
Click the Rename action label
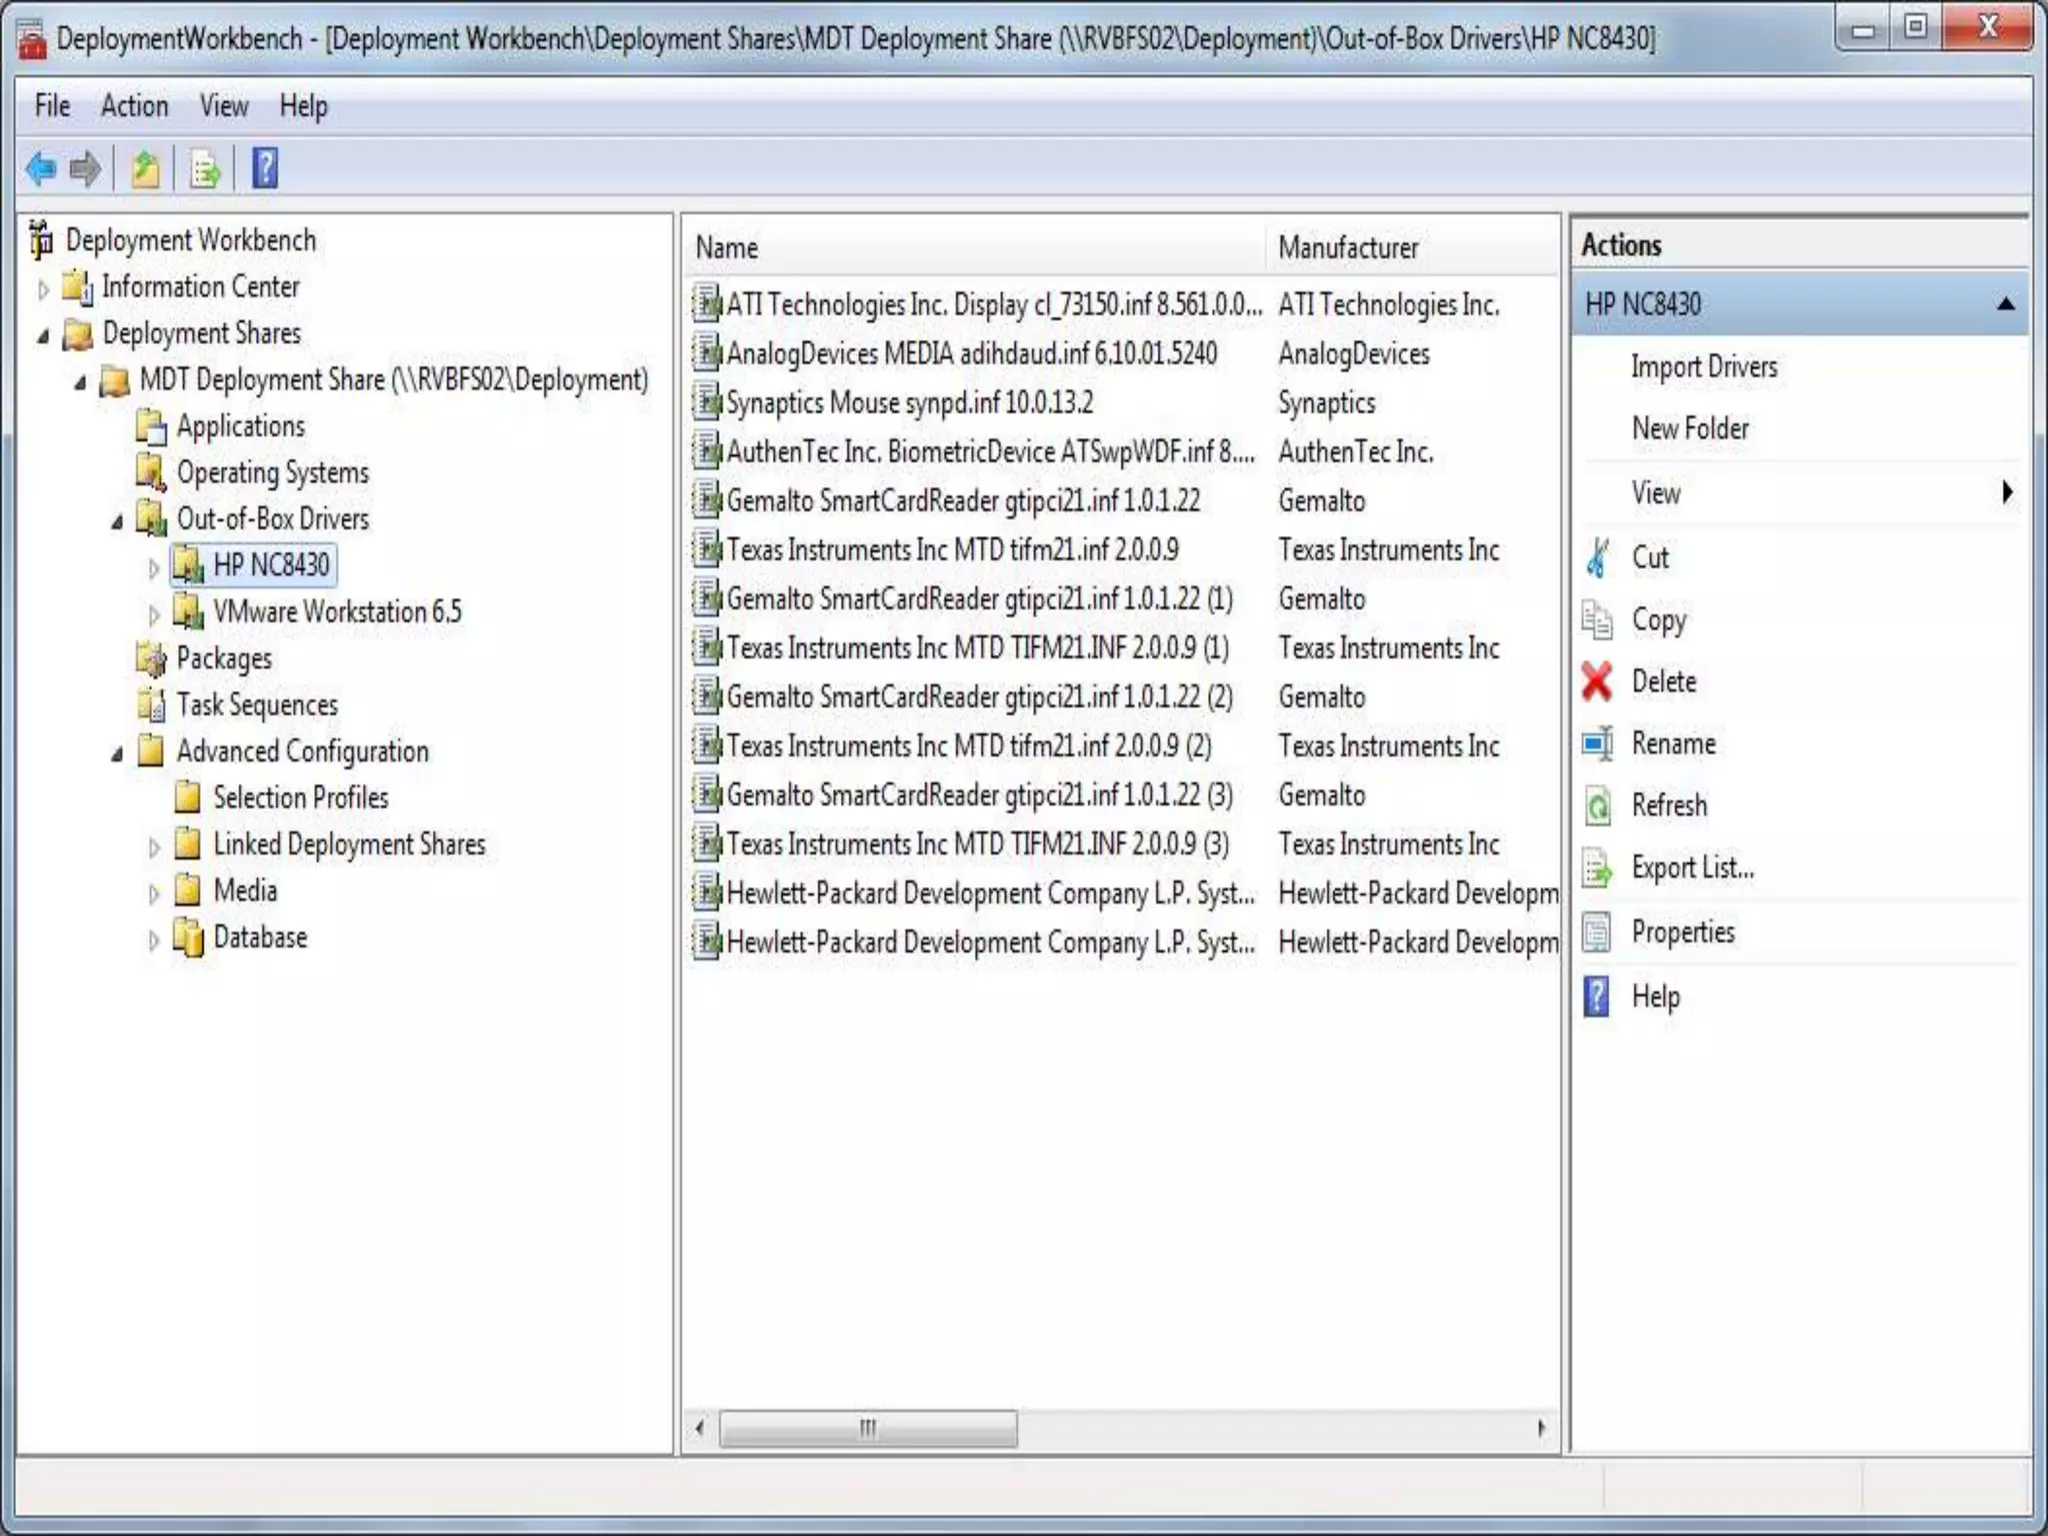click(x=1673, y=744)
